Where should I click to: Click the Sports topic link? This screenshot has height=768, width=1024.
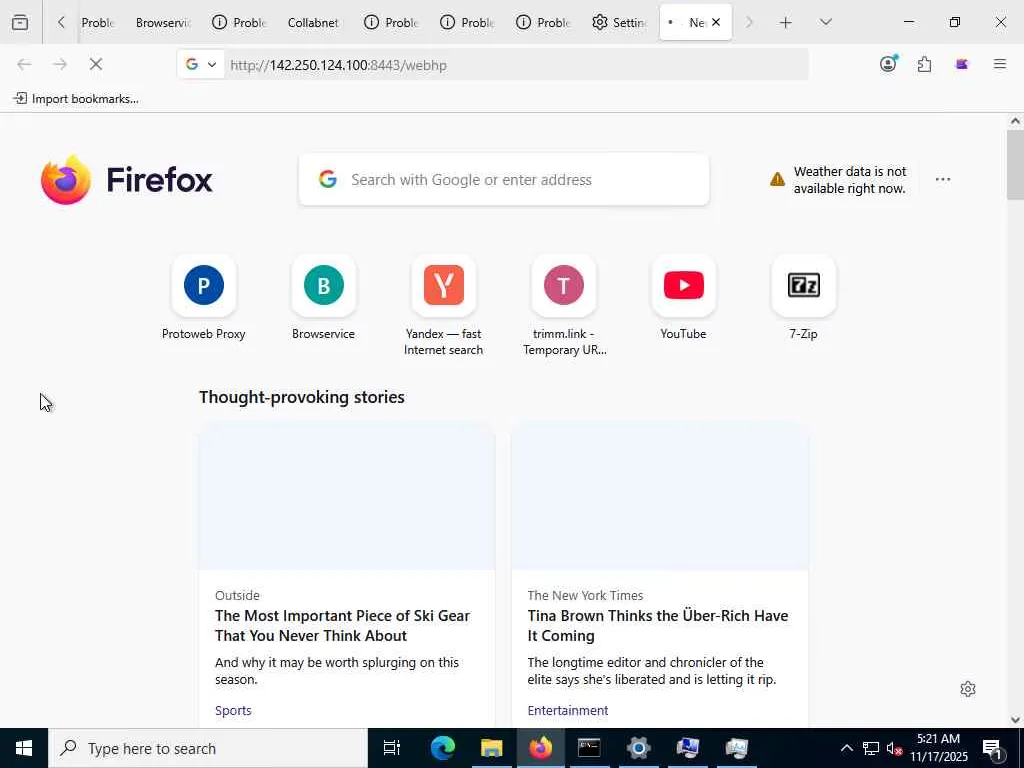point(233,710)
